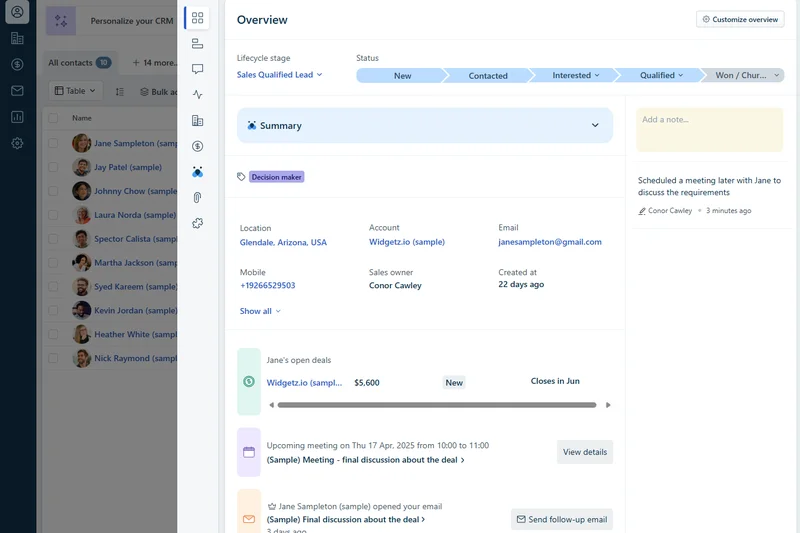Open the deals dollar icon in panel
Image resolution: width=800 pixels, height=533 pixels.
[197, 146]
